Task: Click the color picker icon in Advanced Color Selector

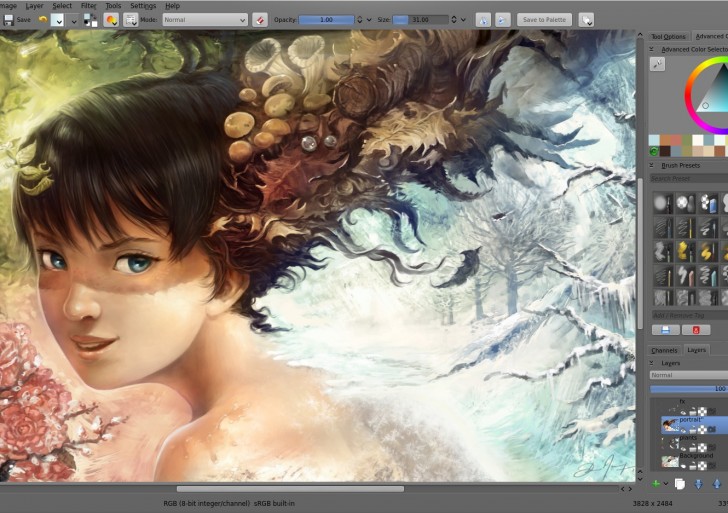Action: tap(657, 63)
